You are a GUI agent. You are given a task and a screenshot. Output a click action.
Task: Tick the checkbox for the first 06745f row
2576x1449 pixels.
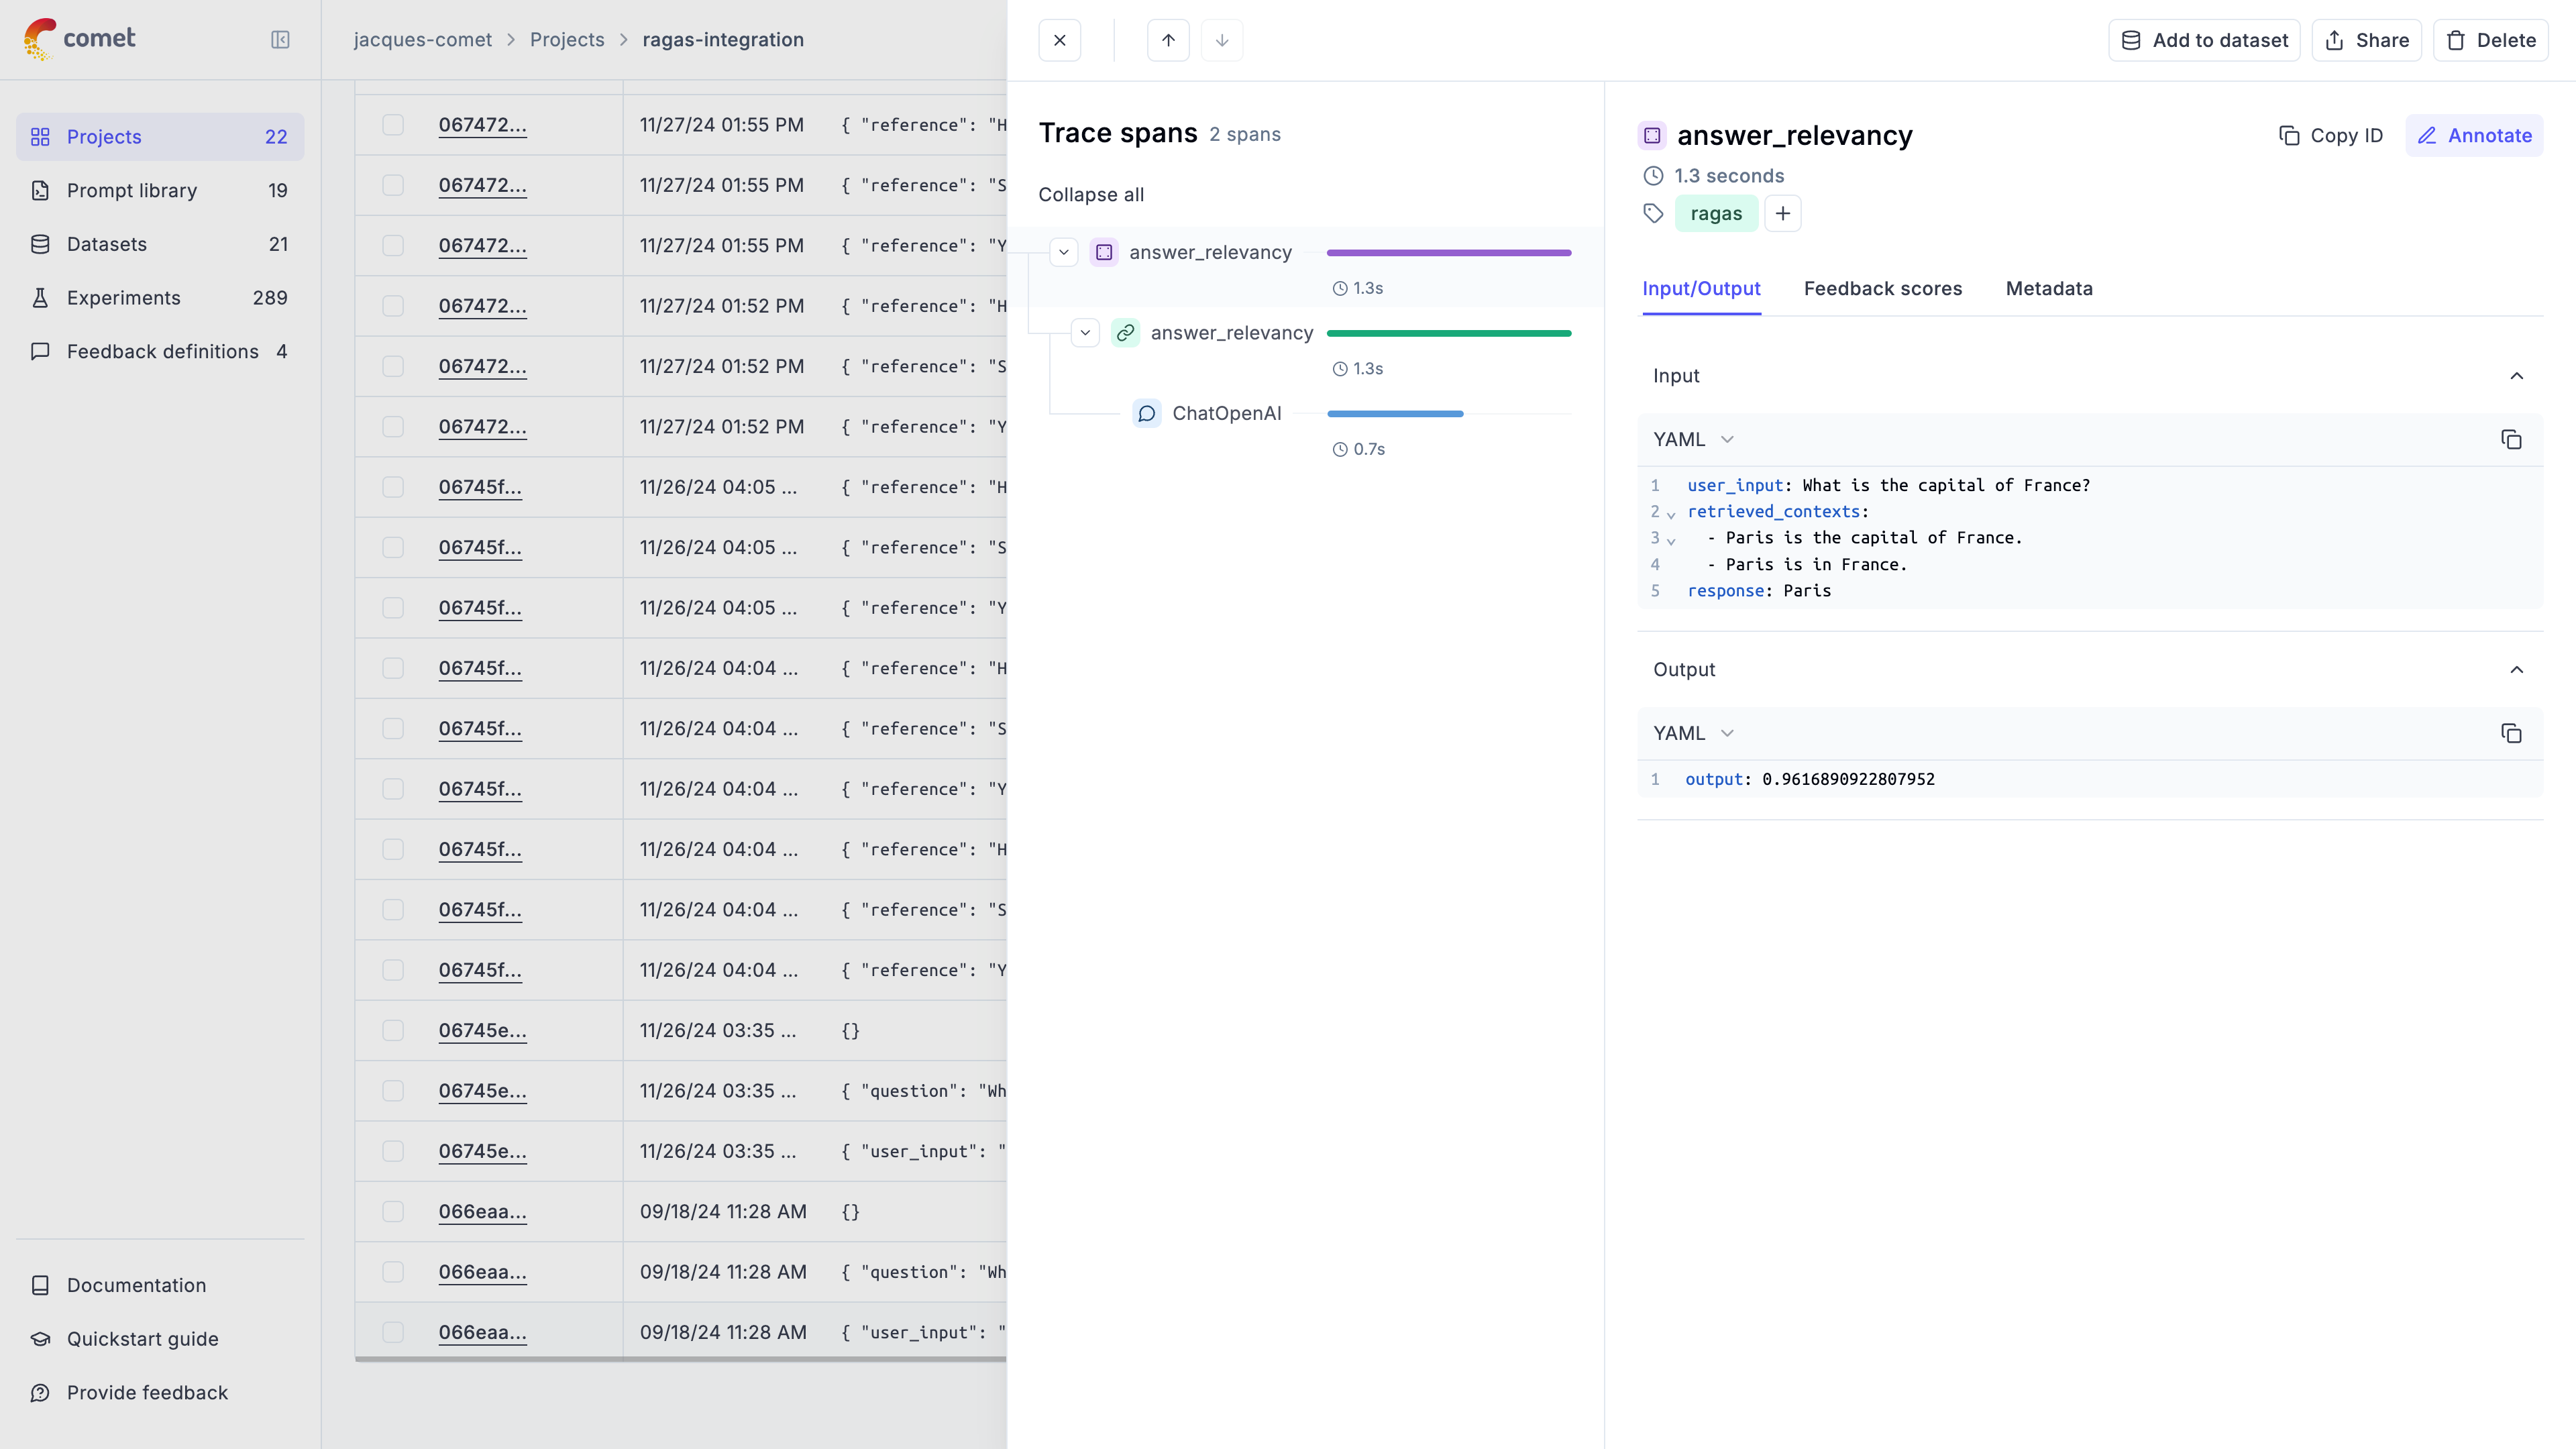393,487
